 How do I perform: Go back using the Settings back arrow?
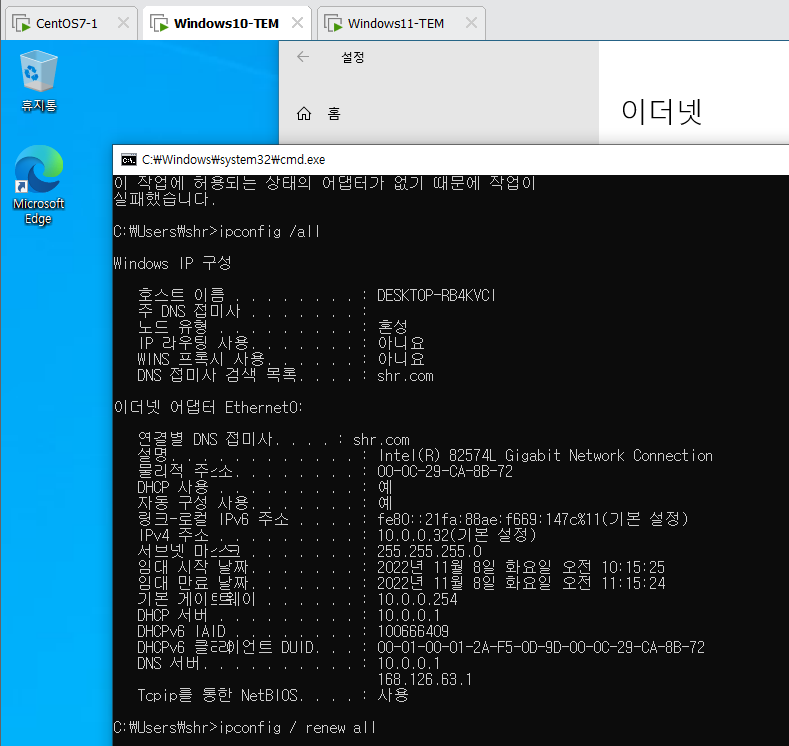[x=303, y=57]
